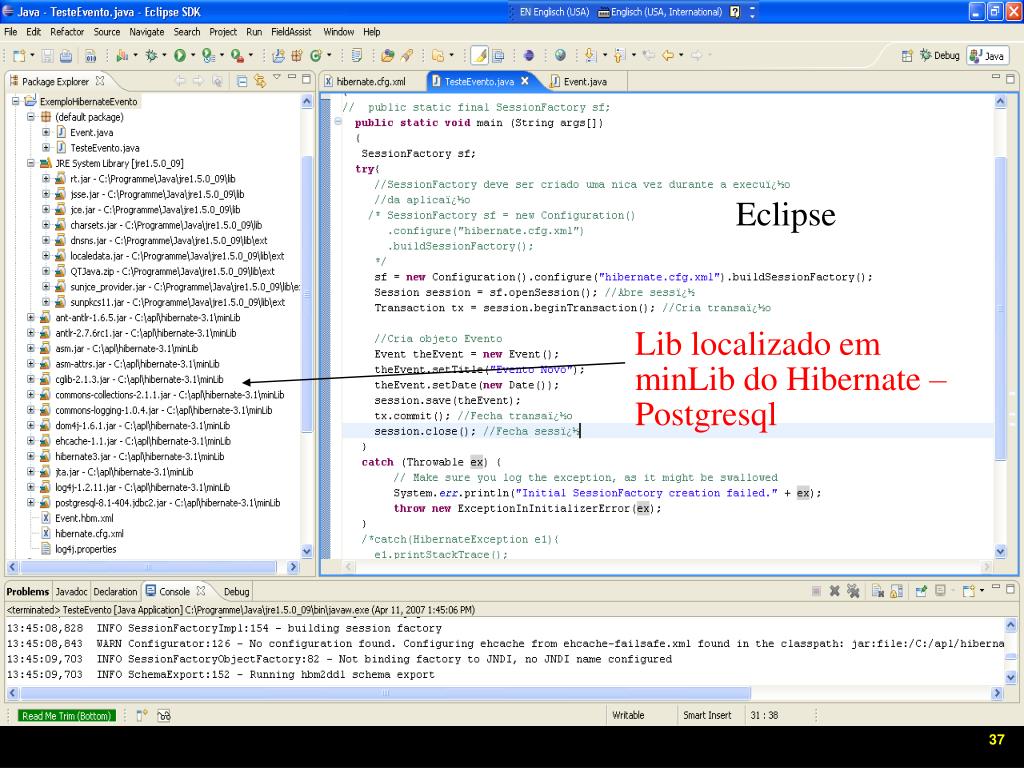Toggle Link with Editor in Package Explorer
This screenshot has width=1024, height=768.
260,81
